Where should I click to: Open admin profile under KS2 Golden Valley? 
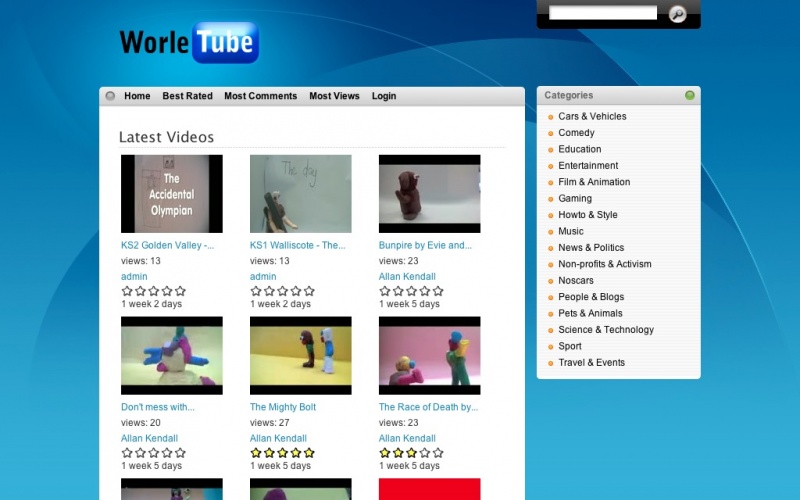click(134, 277)
